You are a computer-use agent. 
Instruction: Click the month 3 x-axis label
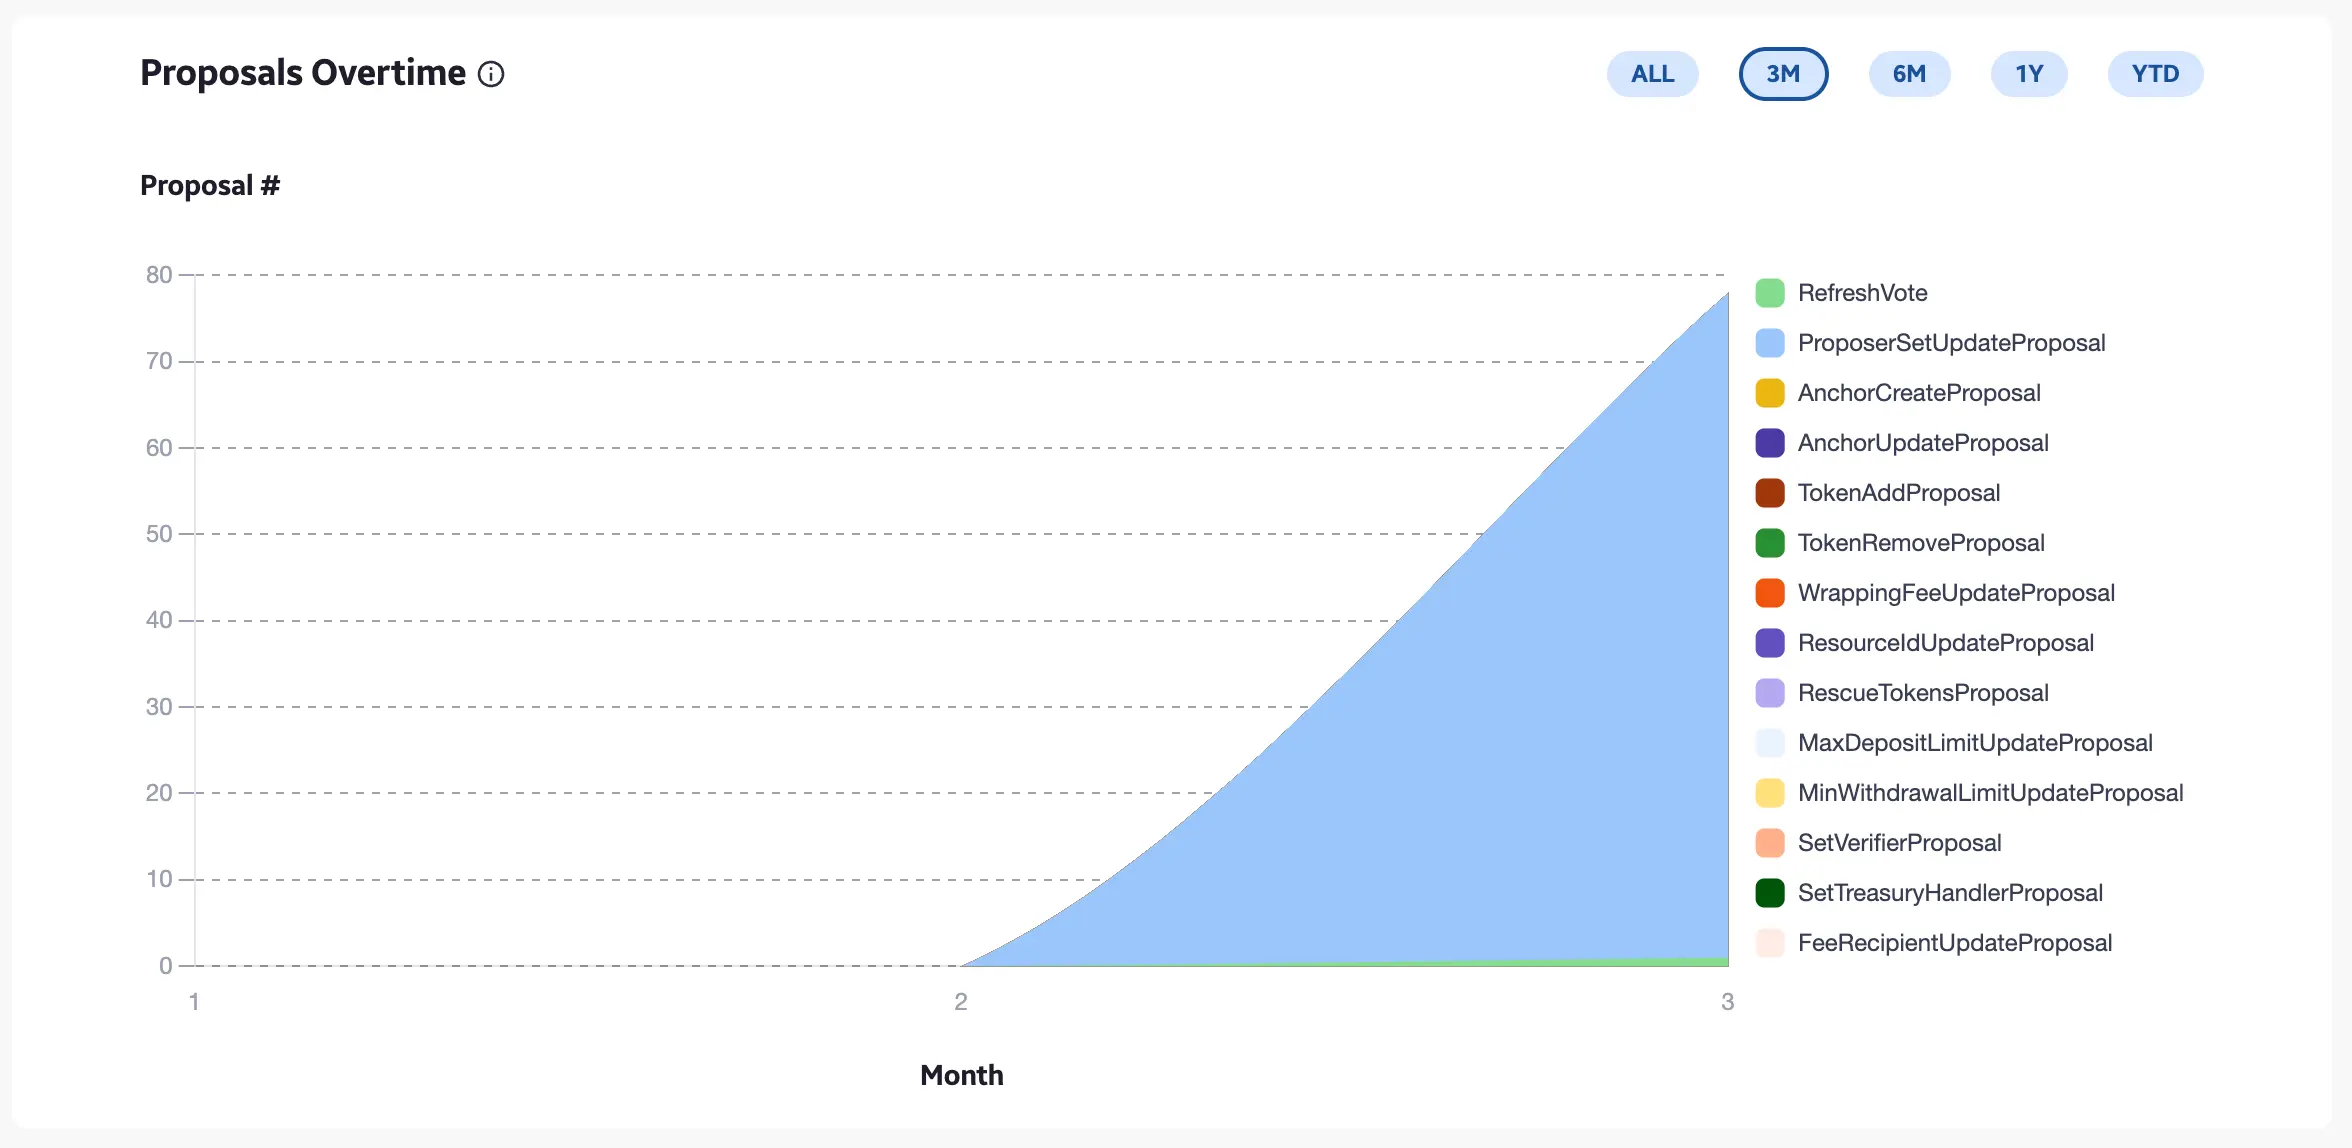pos(1727,1002)
